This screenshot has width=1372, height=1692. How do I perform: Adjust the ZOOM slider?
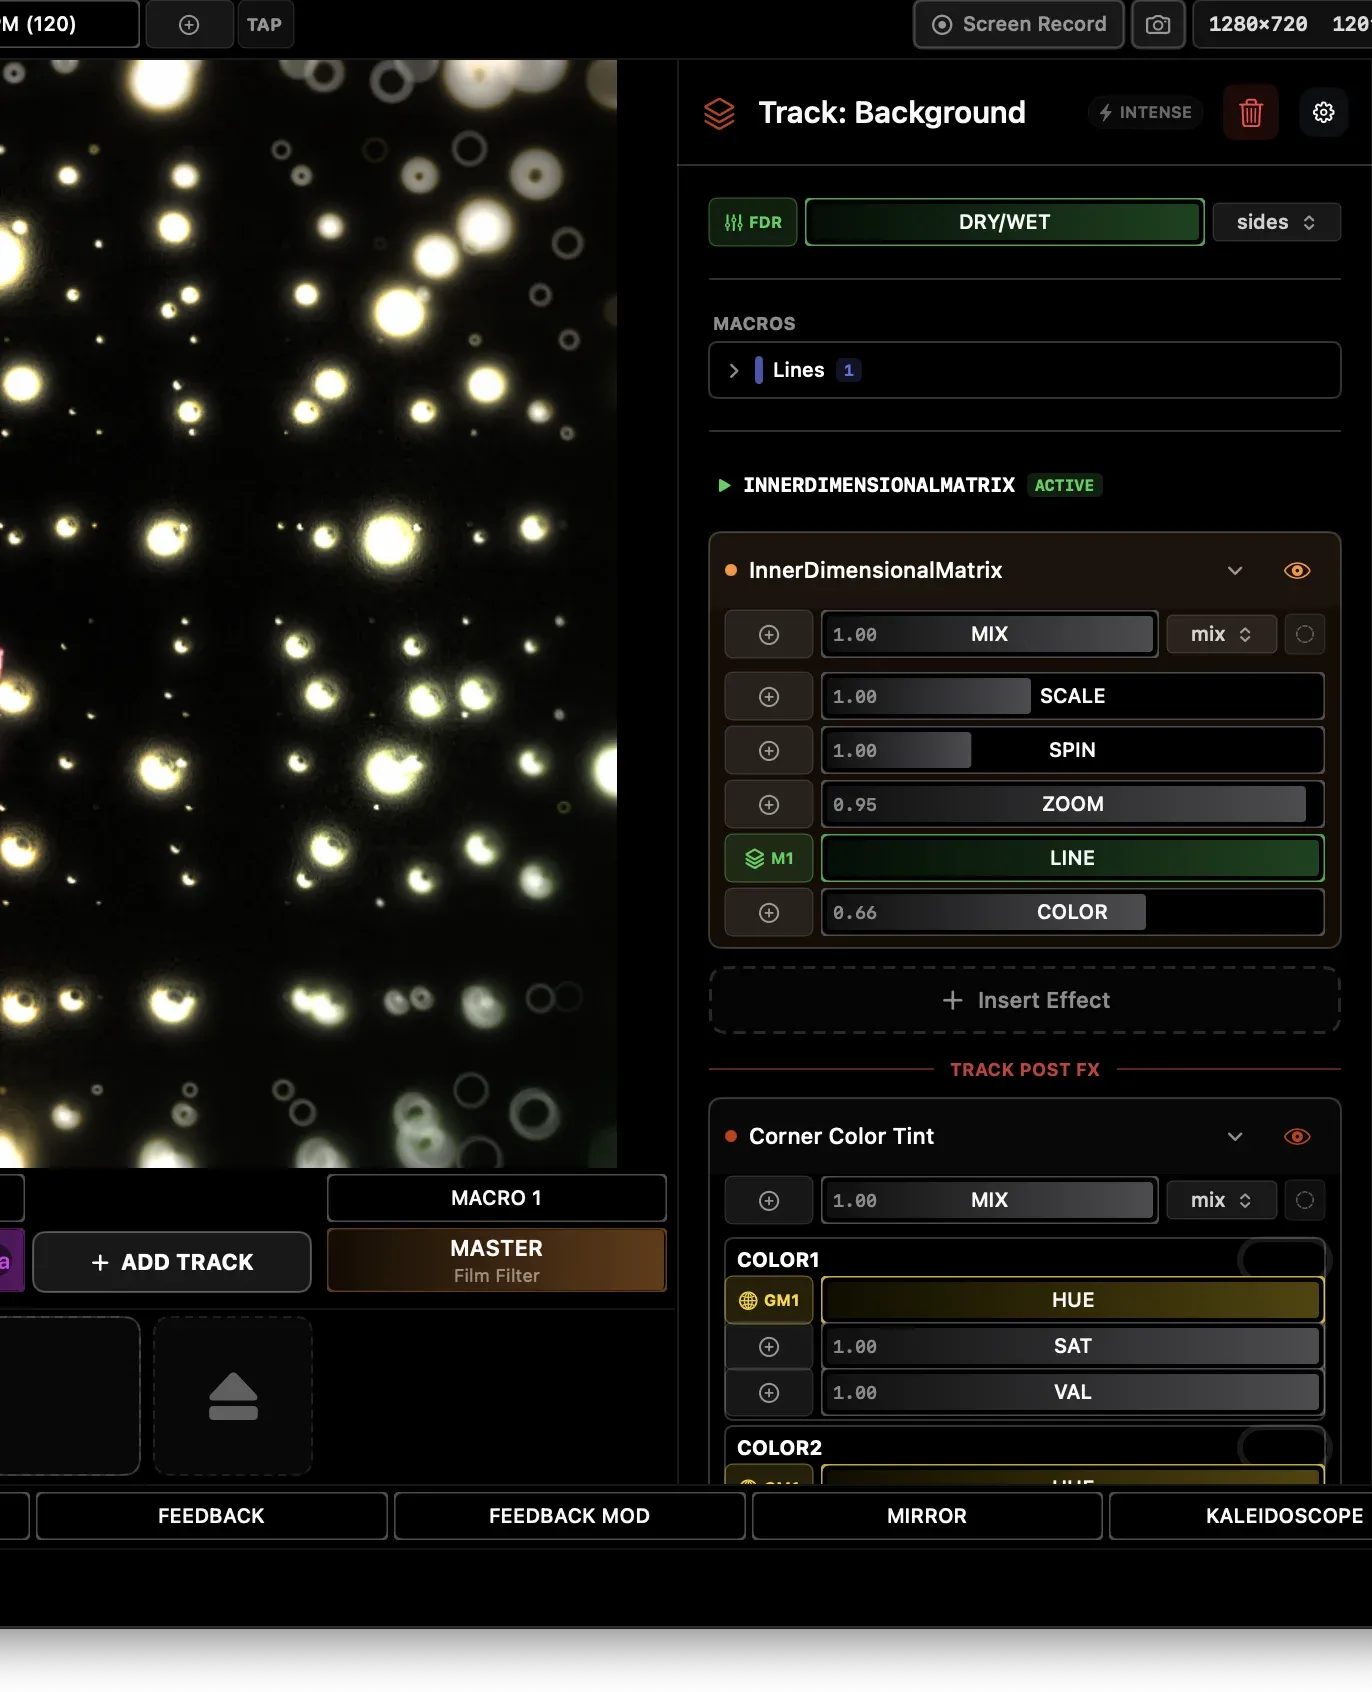[1073, 804]
